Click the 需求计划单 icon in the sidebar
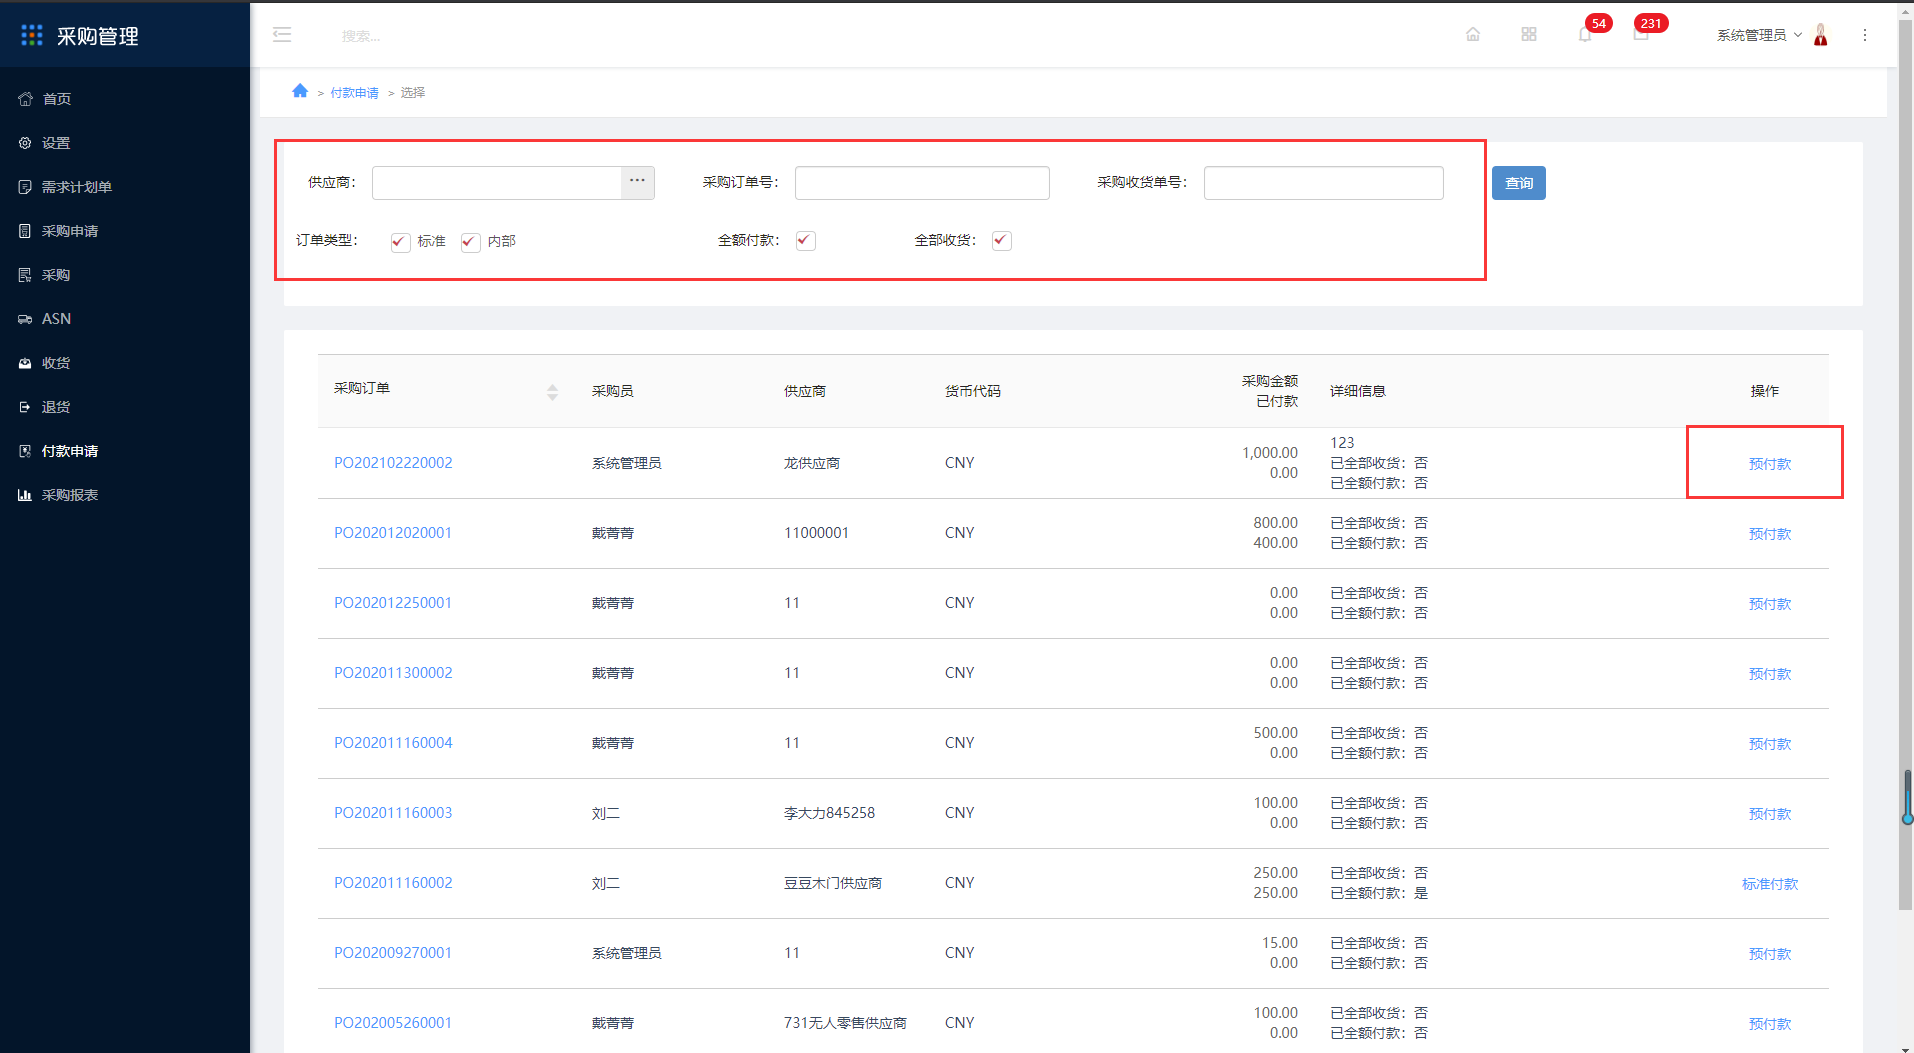This screenshot has height=1053, width=1914. coord(25,187)
